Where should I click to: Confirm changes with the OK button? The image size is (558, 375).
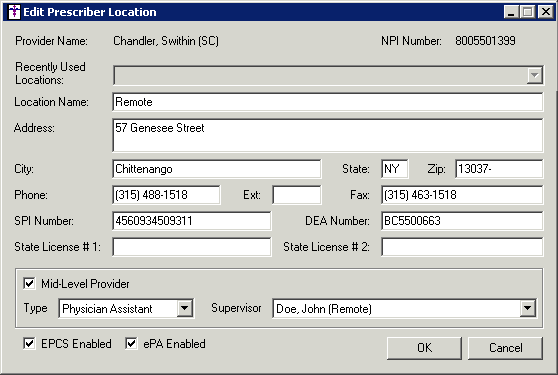[x=424, y=348]
